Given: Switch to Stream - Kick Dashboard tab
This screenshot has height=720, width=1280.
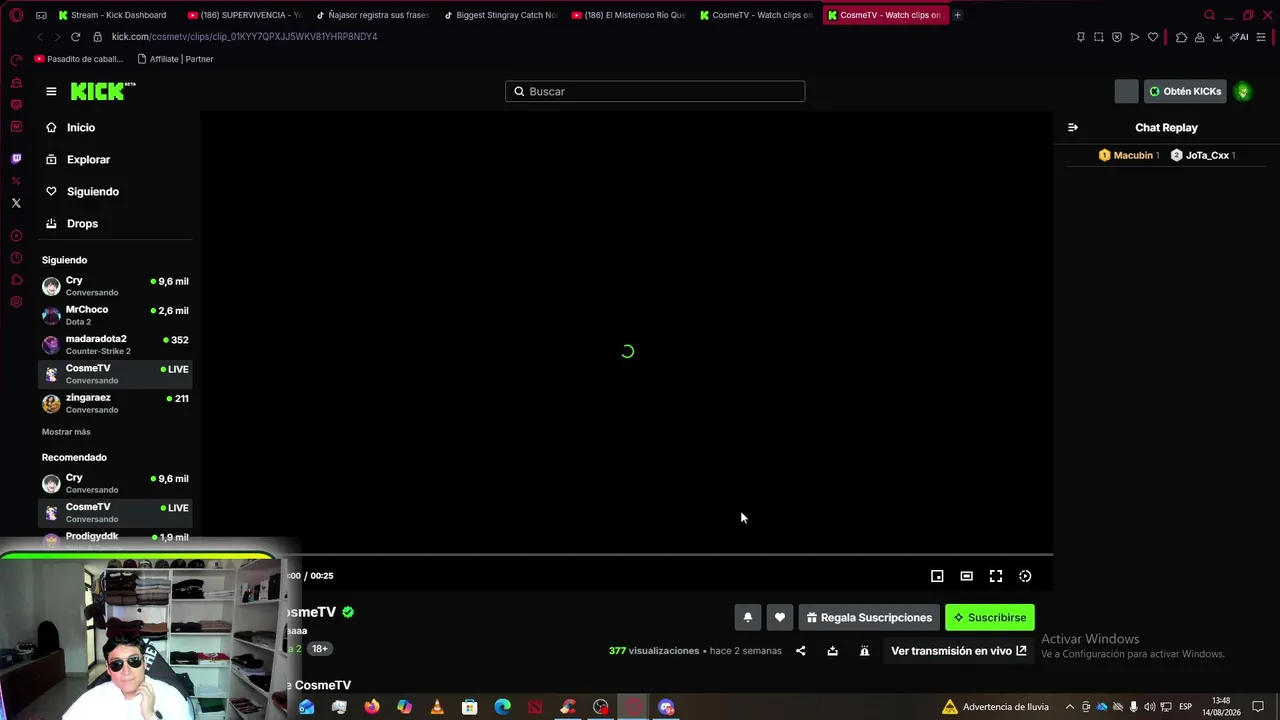Looking at the screenshot, I should tap(112, 15).
